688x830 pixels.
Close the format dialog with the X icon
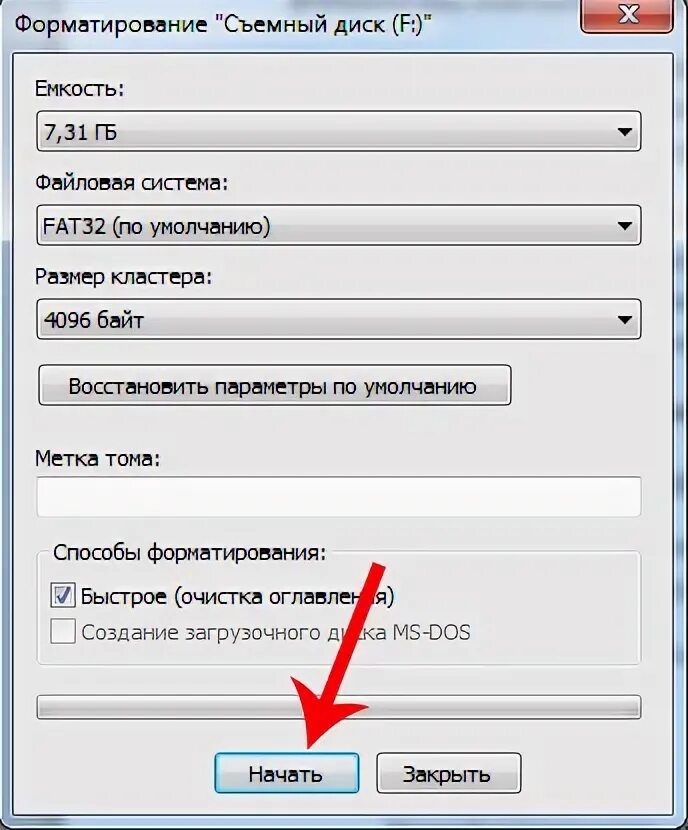click(x=628, y=16)
